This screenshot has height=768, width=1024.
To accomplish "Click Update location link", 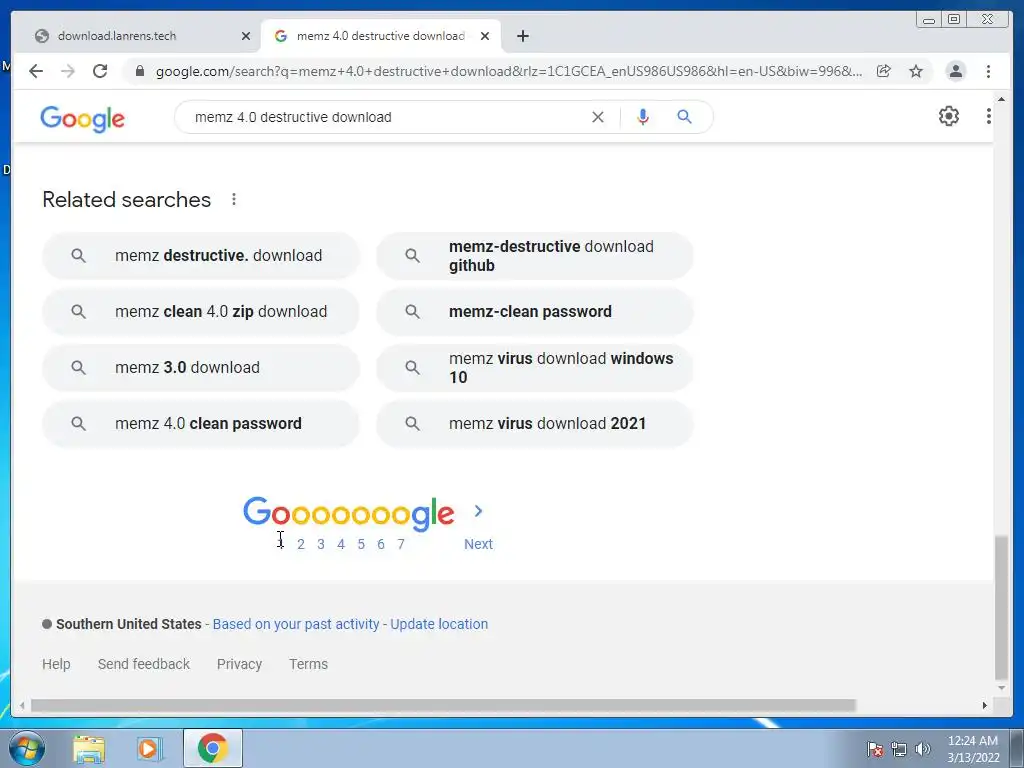I will point(439,624).
